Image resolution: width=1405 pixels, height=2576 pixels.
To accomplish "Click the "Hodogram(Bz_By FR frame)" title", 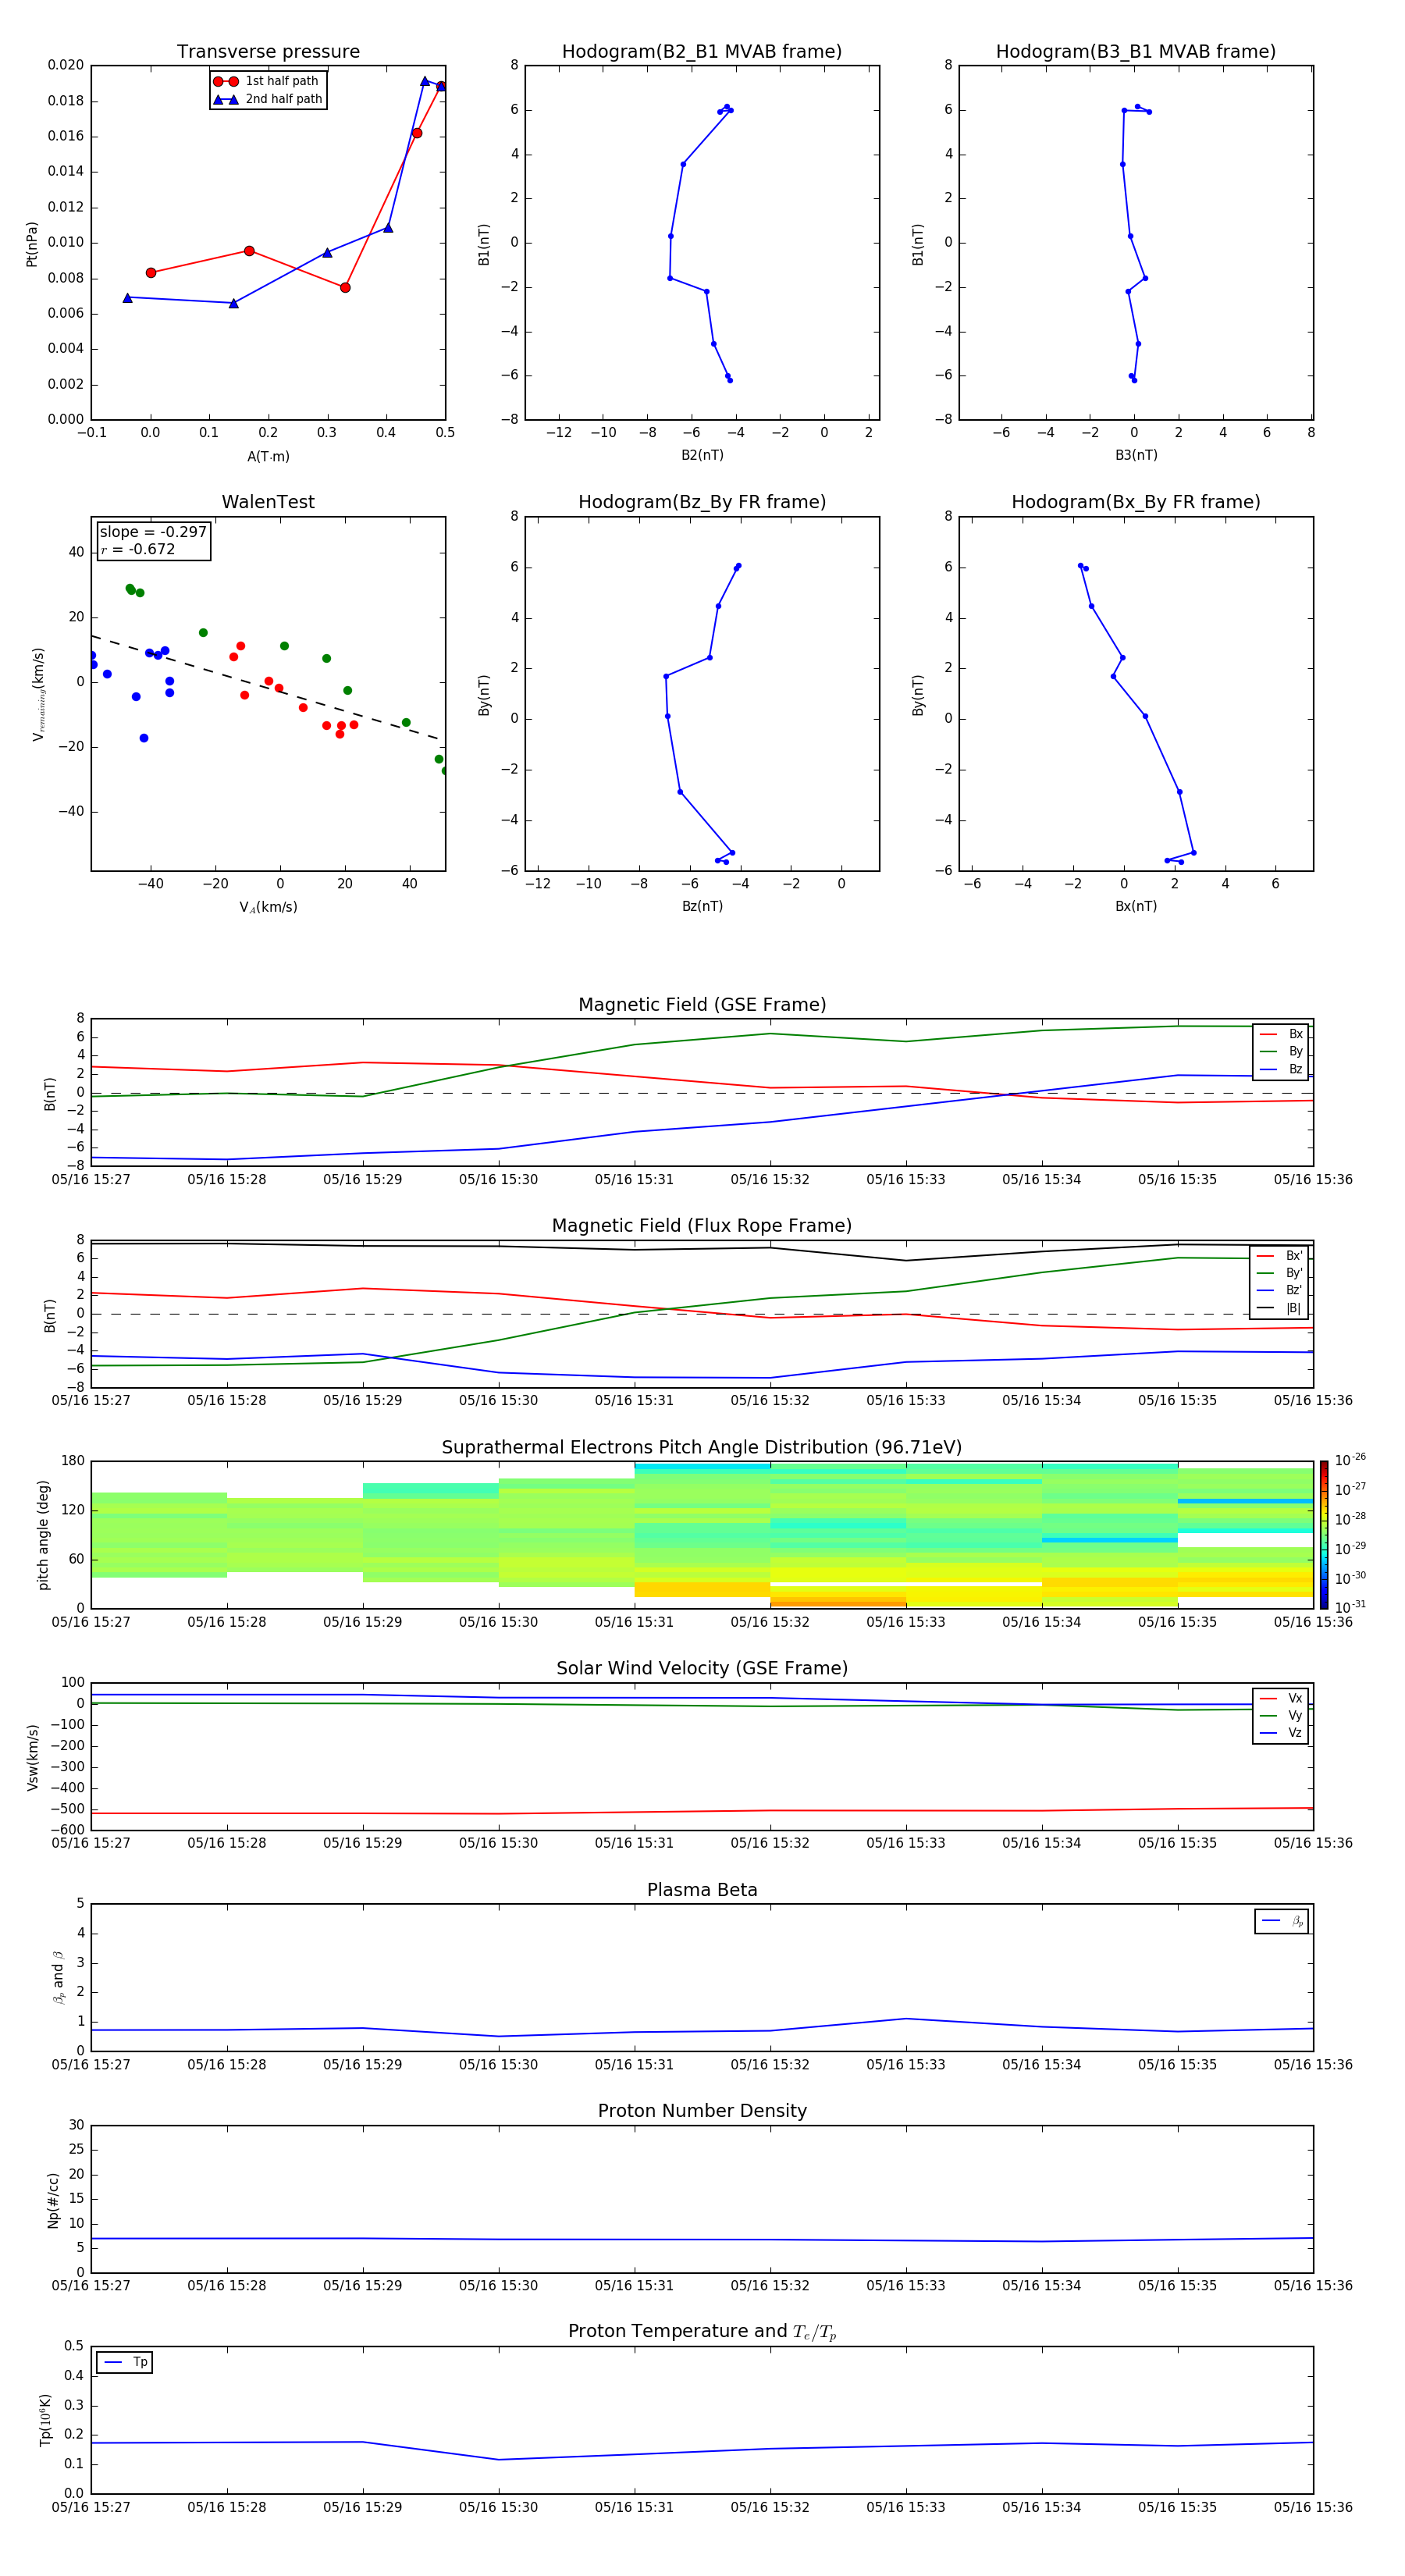I will pyautogui.click(x=702, y=502).
